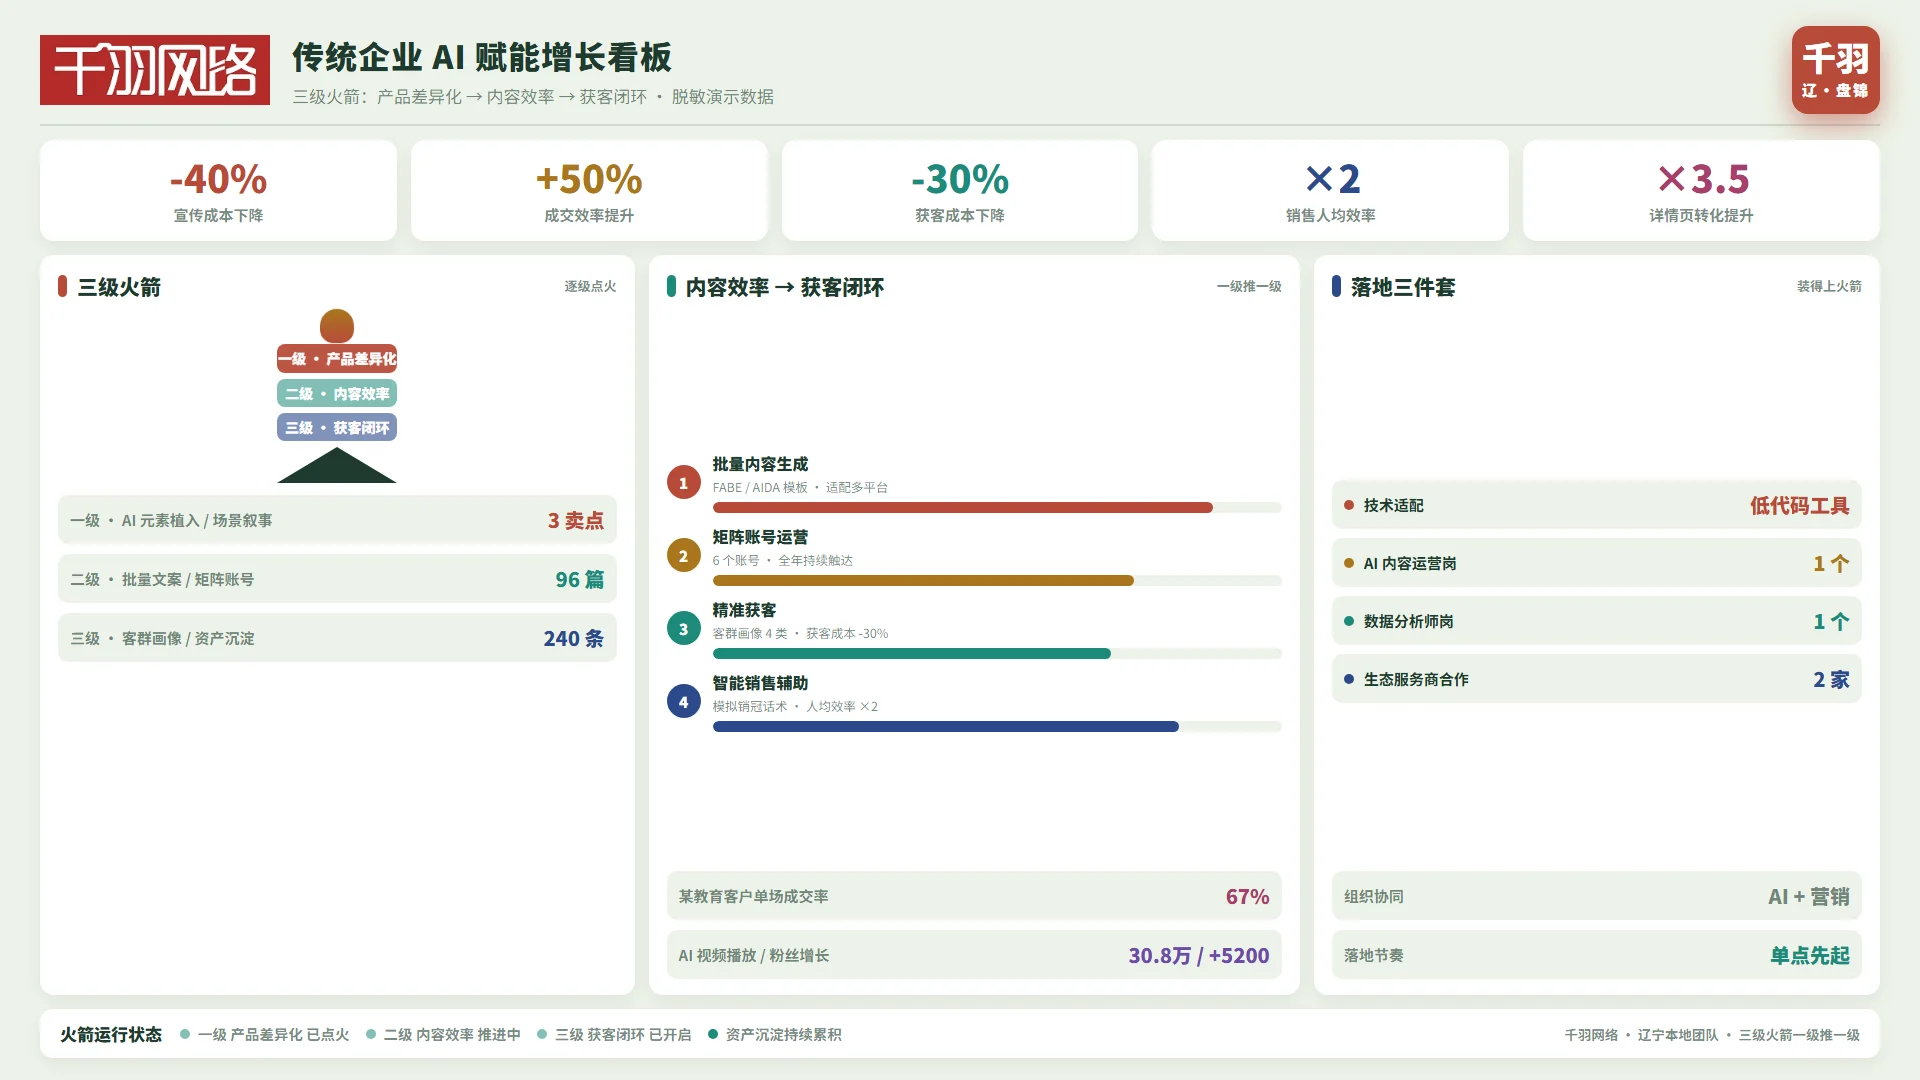This screenshot has width=1920, height=1080.
Task: Select the 三级·获客闭环 rocket stage
Action: tap(337, 427)
